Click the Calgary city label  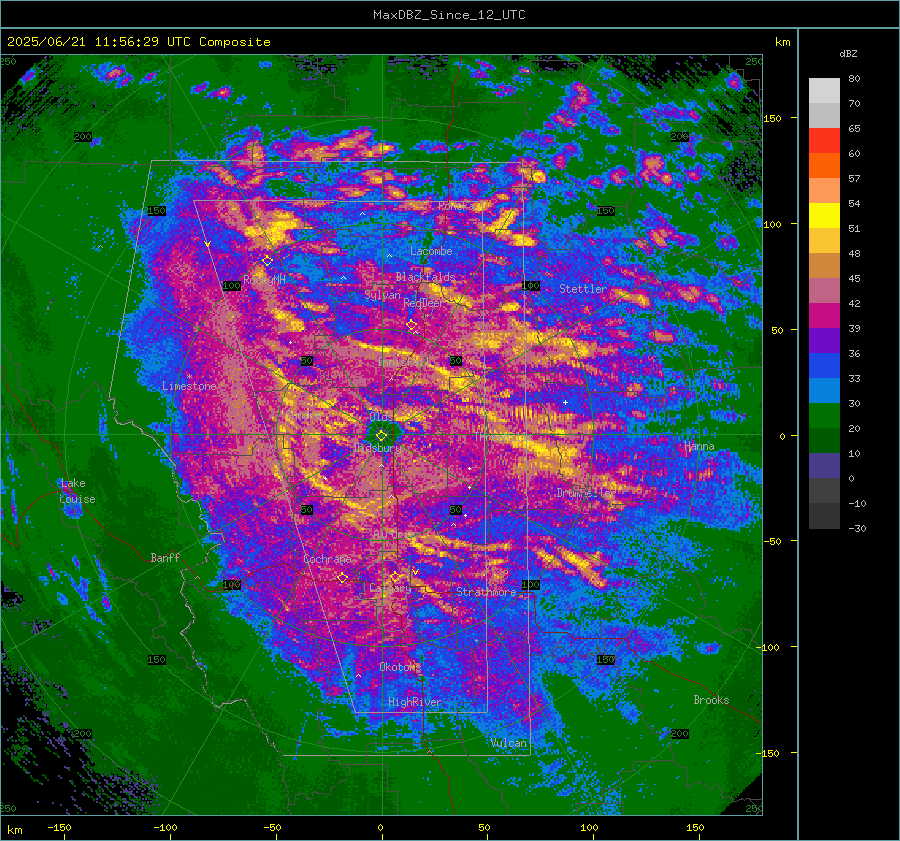tap(390, 588)
